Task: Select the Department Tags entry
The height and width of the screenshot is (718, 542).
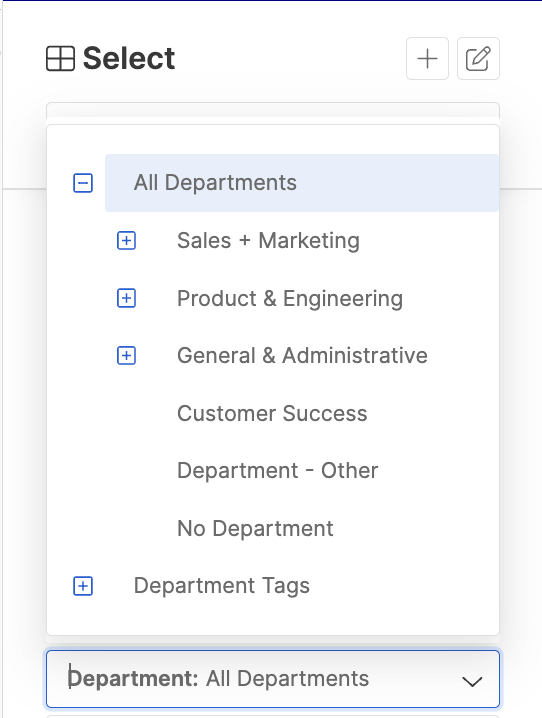Action: (222, 586)
